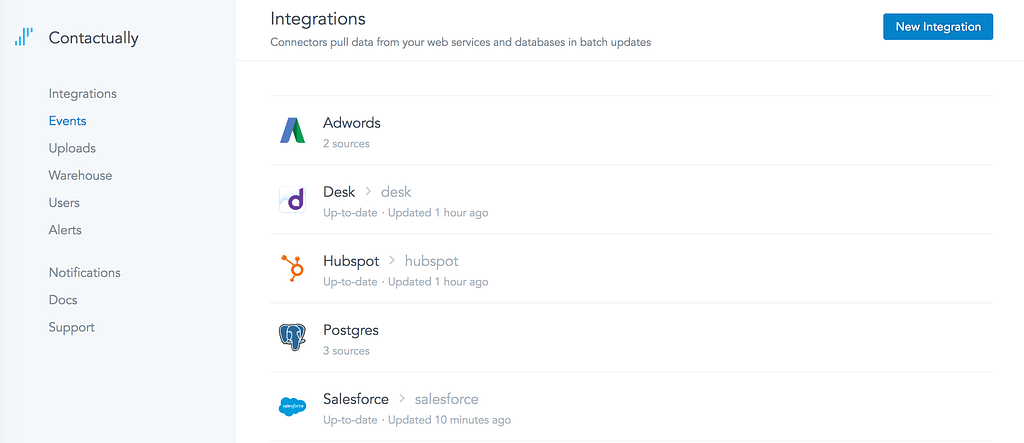This screenshot has height=443, width=1024.
Task: Click the Salesforce cloud logo icon
Action: (292, 407)
